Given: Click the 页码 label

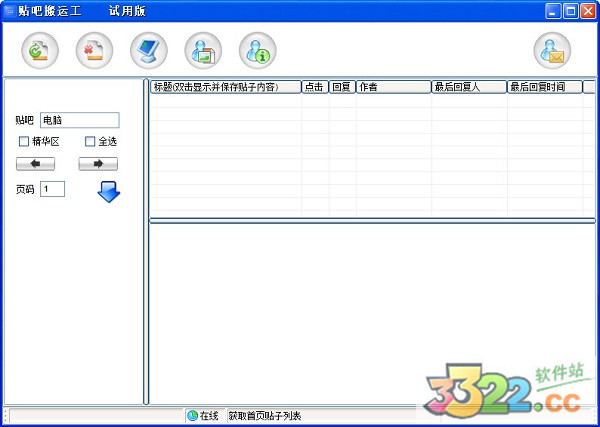Looking at the screenshot, I should click(25, 189).
